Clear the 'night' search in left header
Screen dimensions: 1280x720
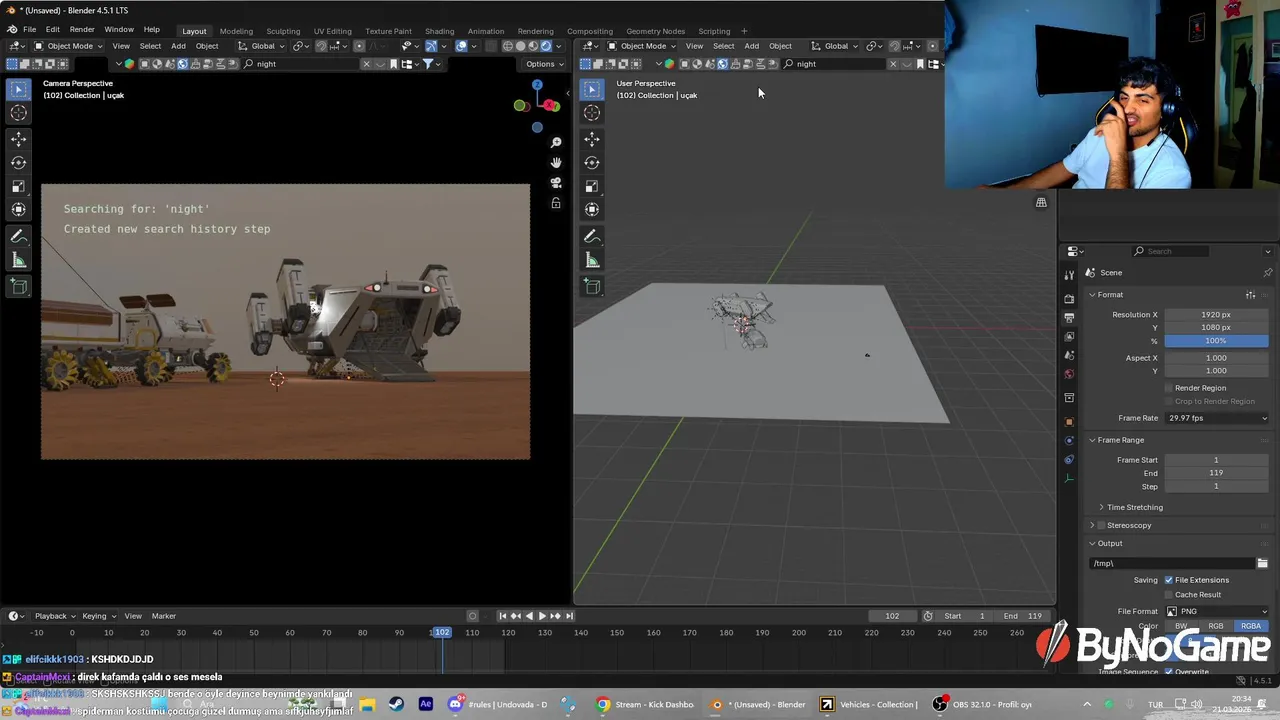tap(366, 64)
